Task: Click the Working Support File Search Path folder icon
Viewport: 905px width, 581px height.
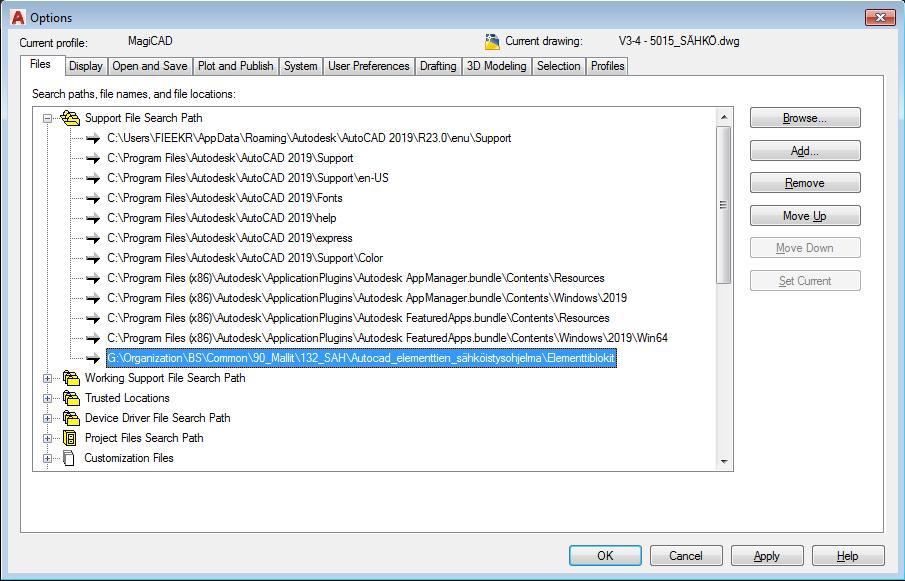Action: 71,378
